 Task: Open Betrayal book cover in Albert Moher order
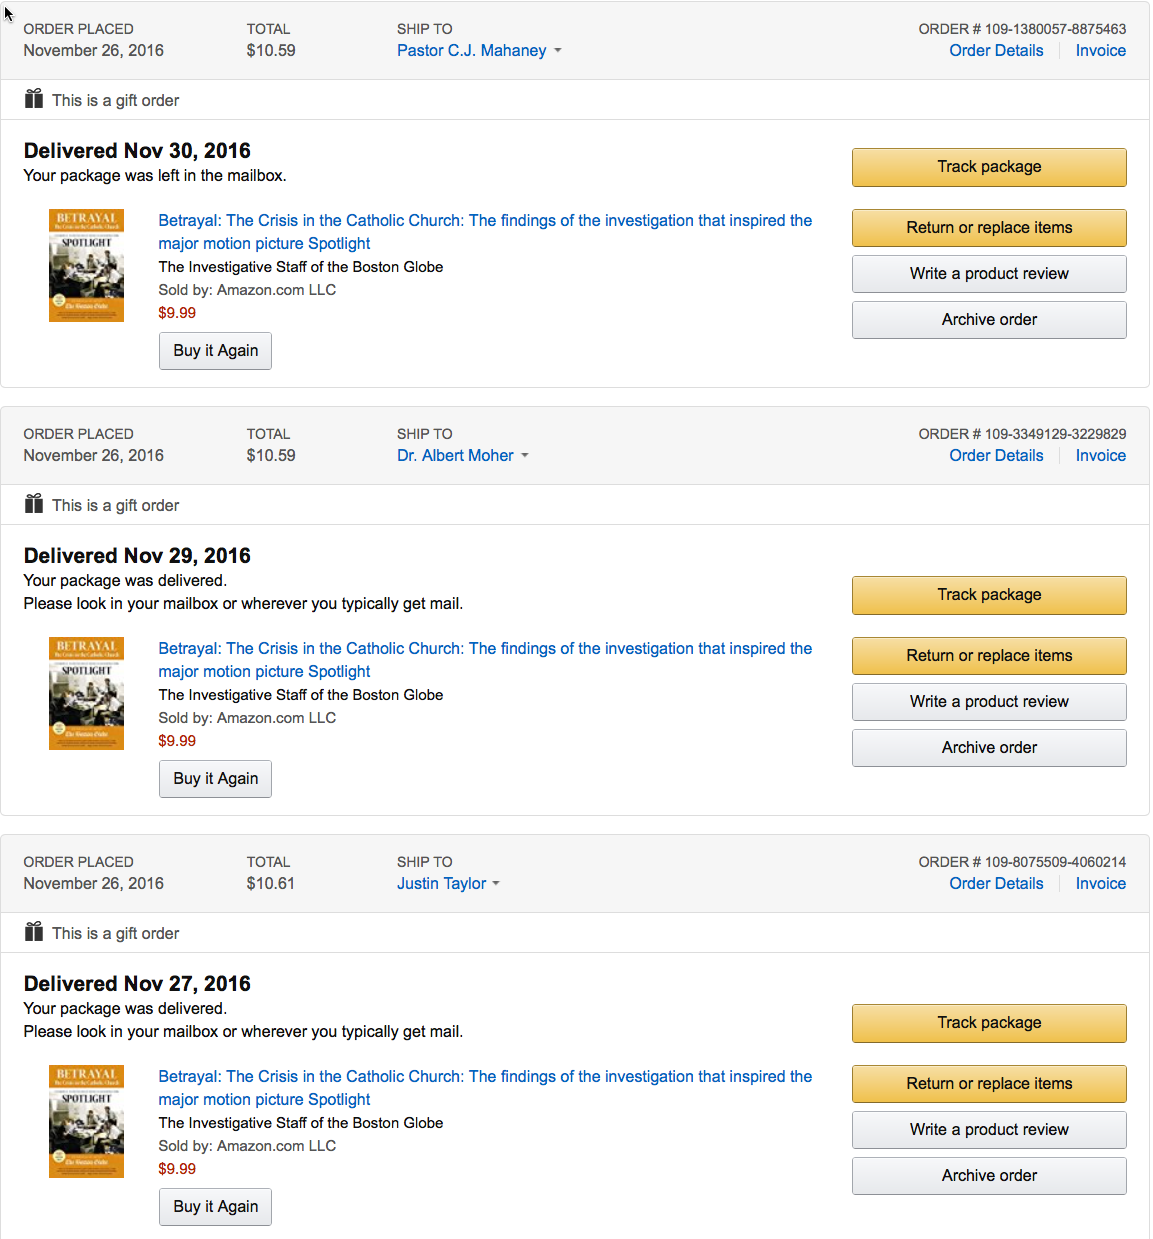[86, 693]
